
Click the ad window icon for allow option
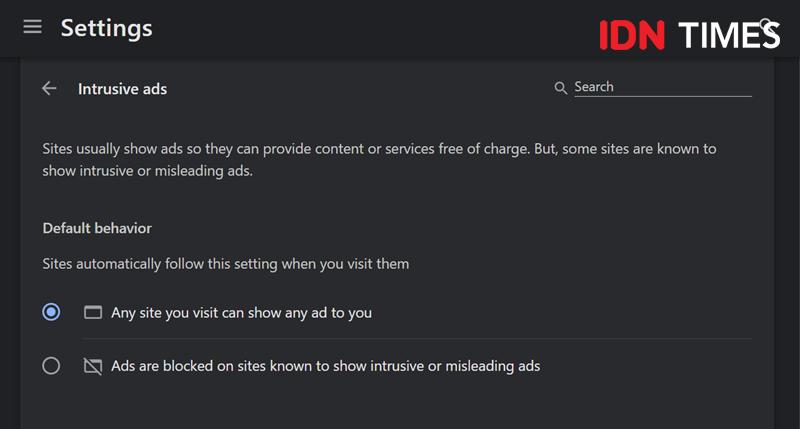[x=93, y=312]
